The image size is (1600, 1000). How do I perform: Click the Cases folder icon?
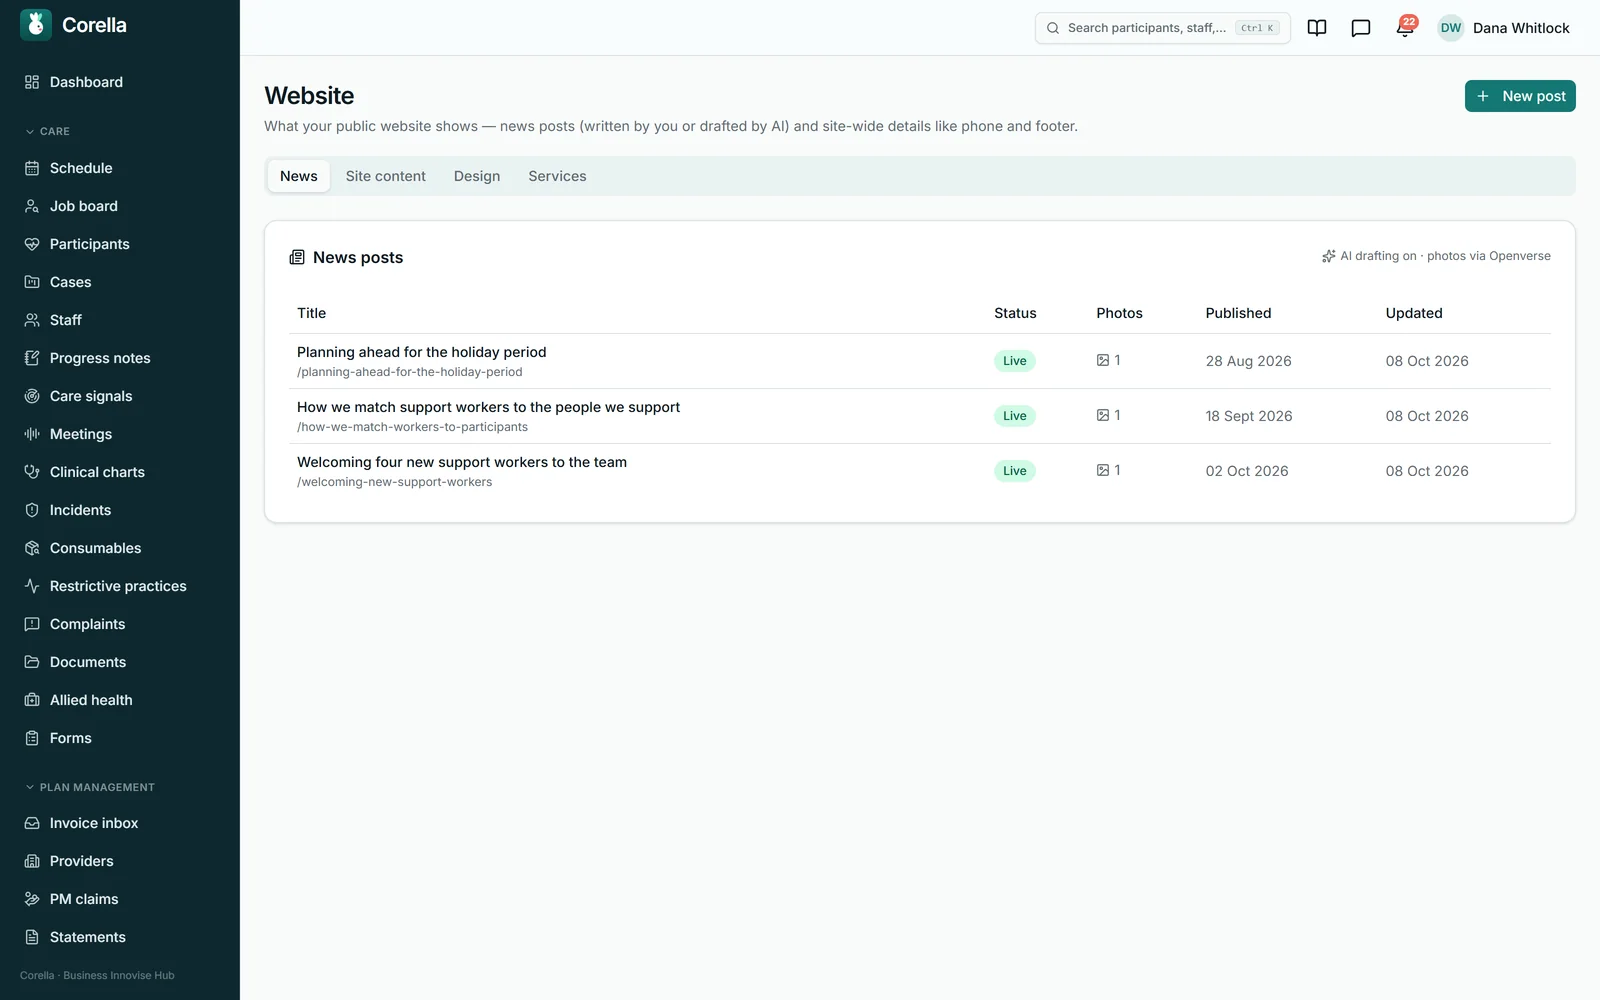(x=32, y=282)
